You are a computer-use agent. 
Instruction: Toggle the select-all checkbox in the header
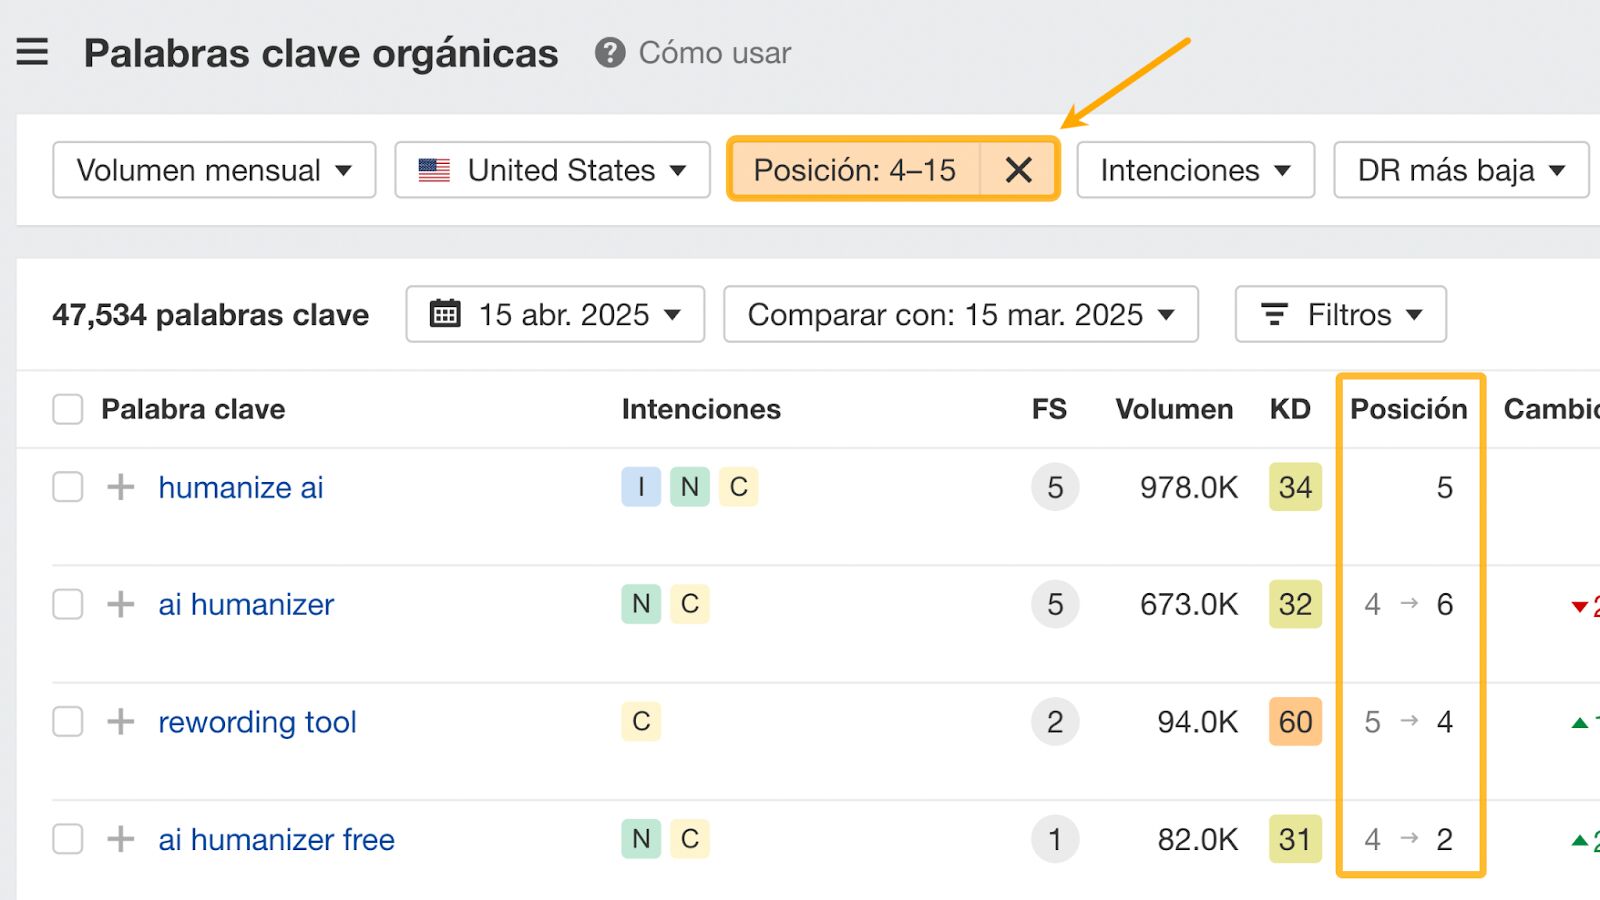point(67,409)
